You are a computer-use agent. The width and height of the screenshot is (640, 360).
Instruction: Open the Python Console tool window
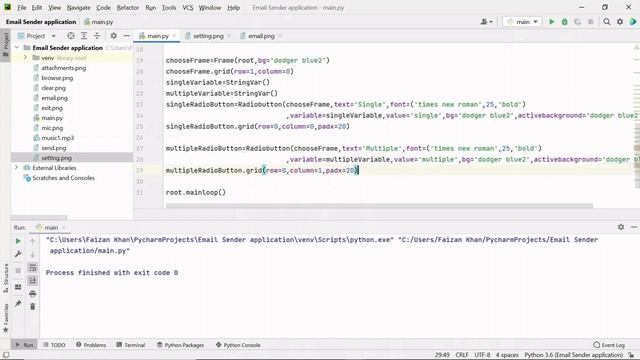point(238,345)
